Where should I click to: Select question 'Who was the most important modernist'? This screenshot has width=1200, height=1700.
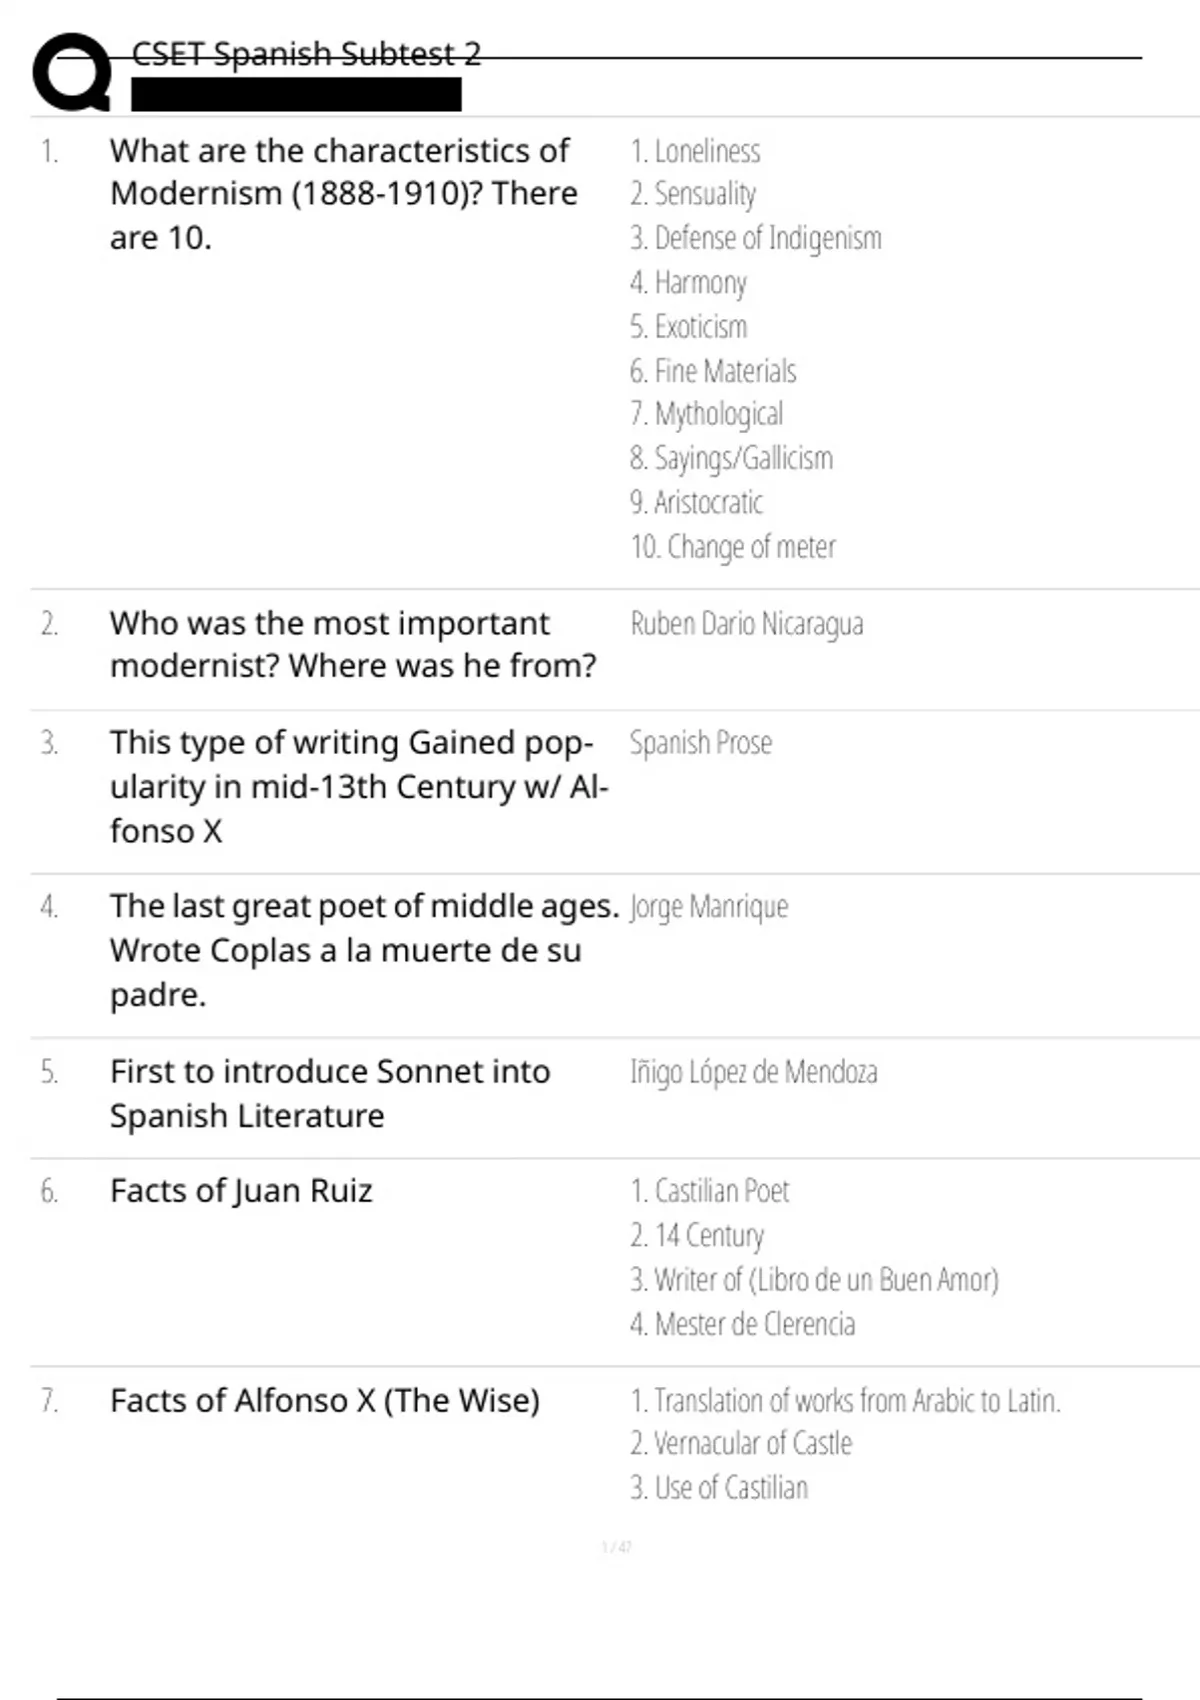(353, 644)
